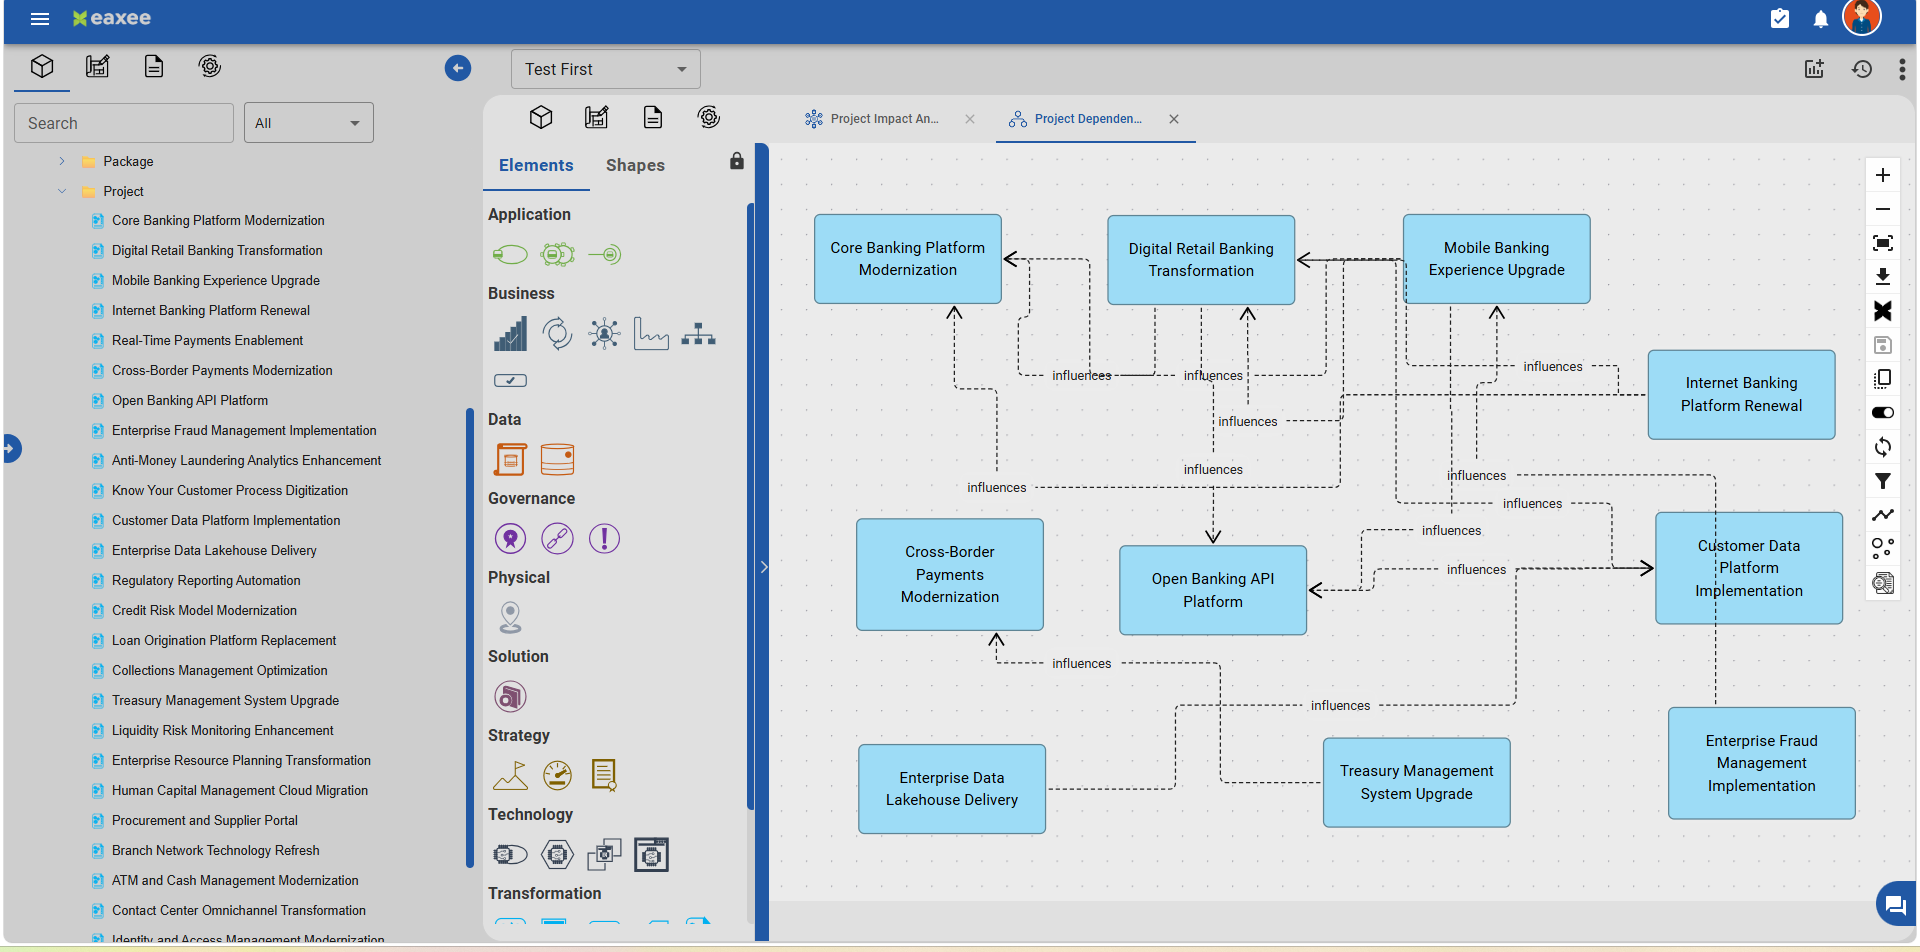Image resolution: width=1920 pixels, height=952 pixels.
Task: Open the All filter dropdown
Action: tap(309, 123)
